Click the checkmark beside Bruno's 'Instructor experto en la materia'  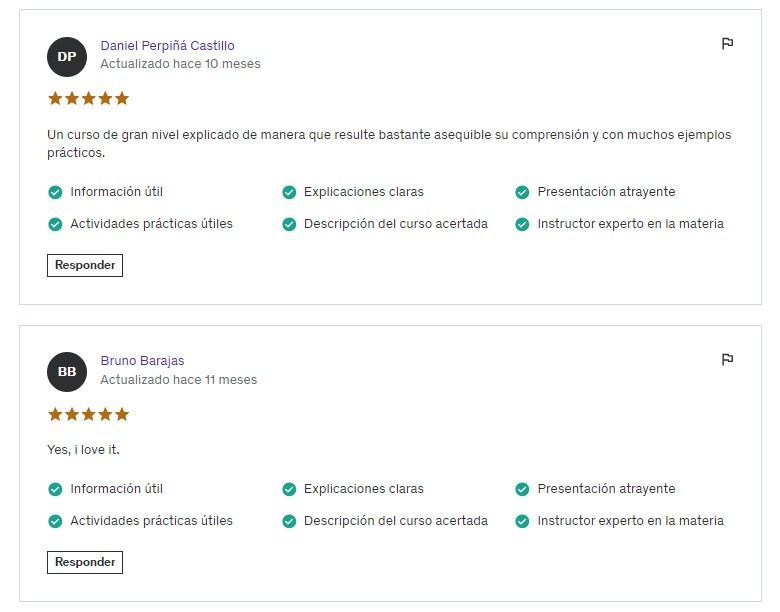click(x=522, y=521)
